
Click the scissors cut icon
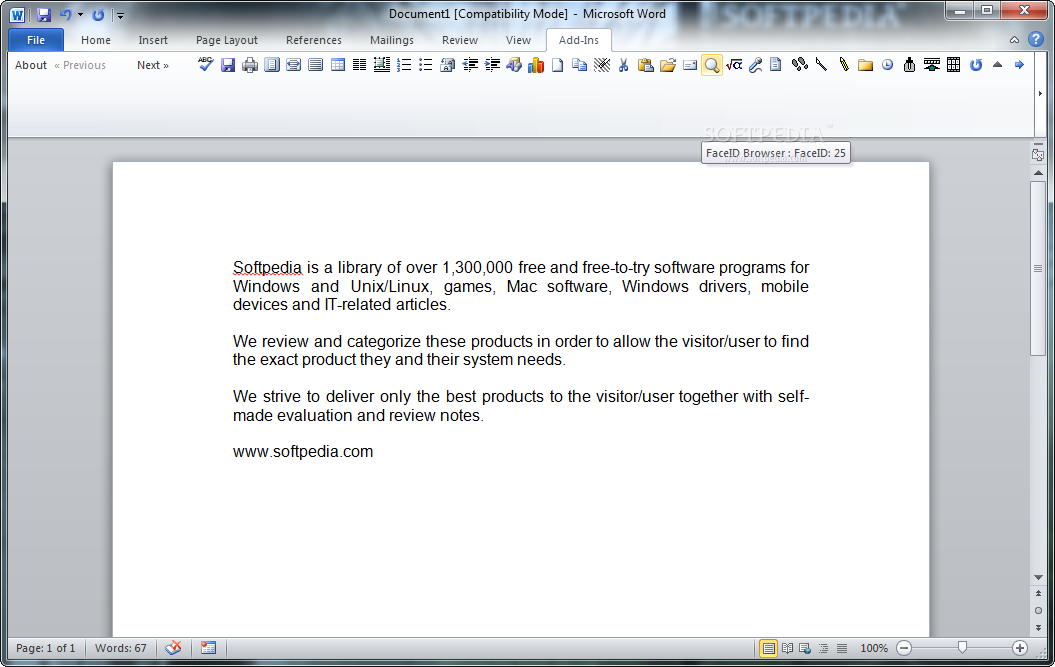point(623,65)
